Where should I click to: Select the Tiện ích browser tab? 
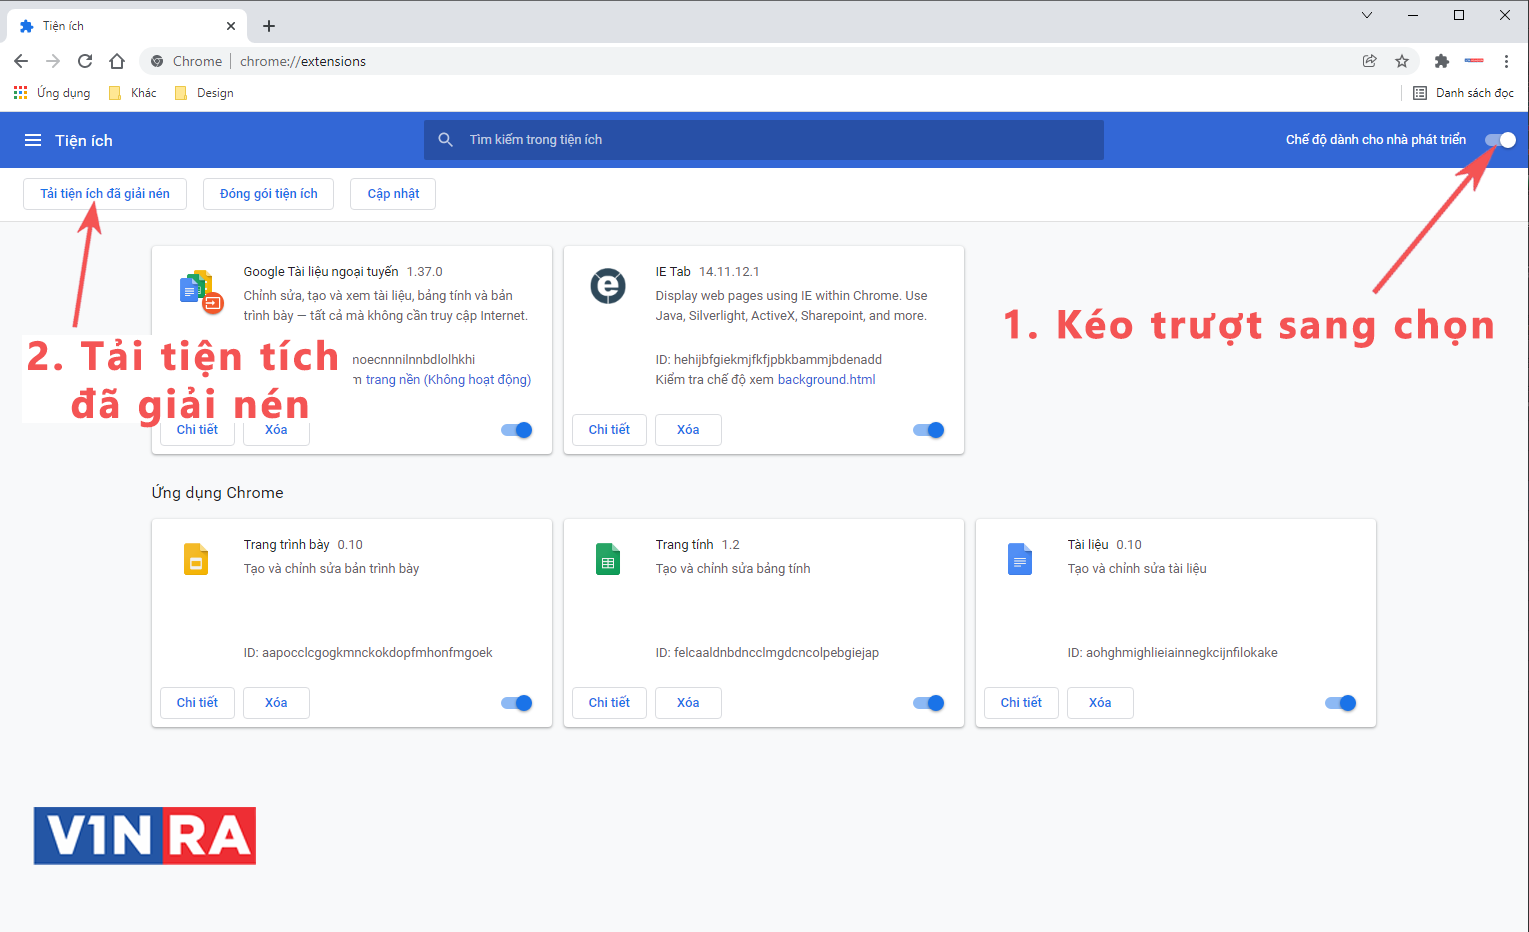coord(125,26)
